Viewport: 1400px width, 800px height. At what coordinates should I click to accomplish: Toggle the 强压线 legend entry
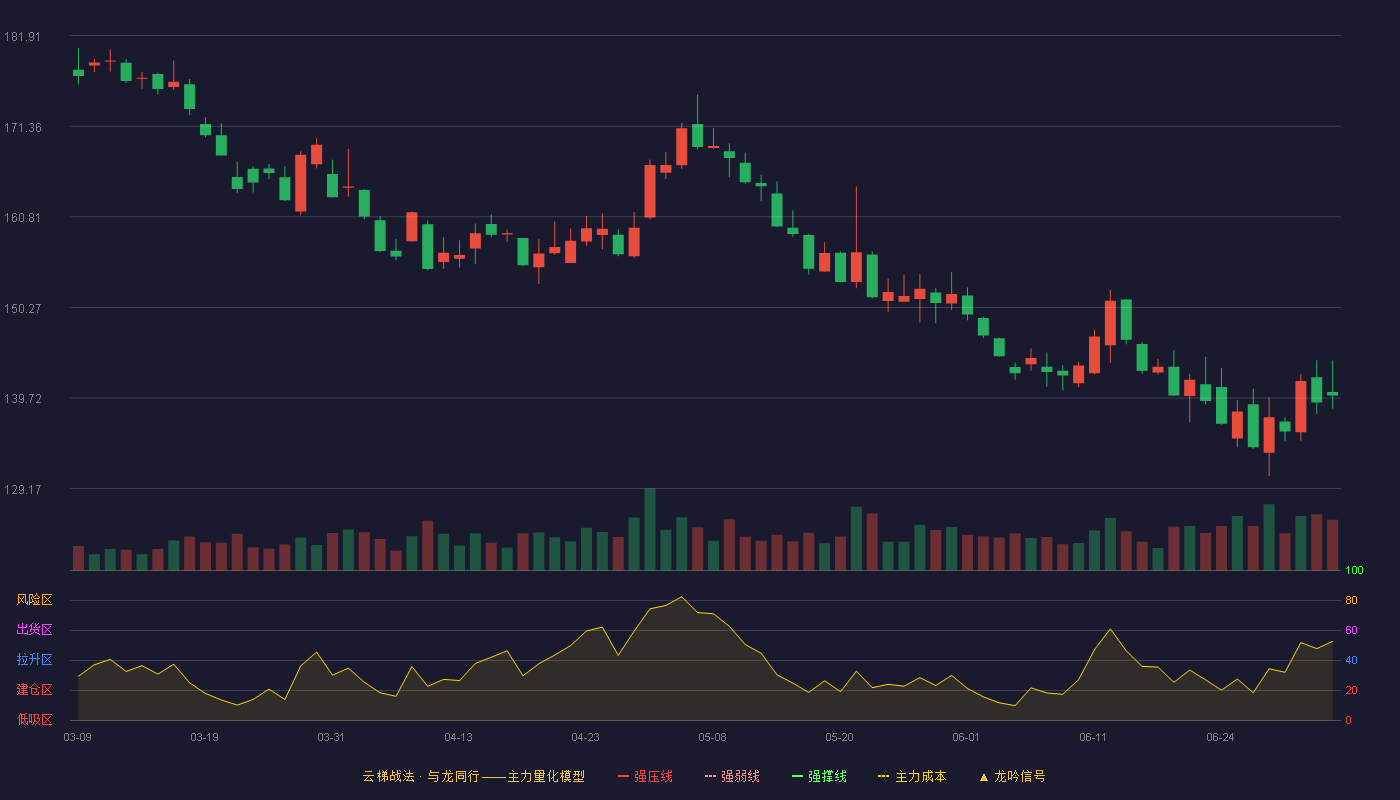coord(645,776)
